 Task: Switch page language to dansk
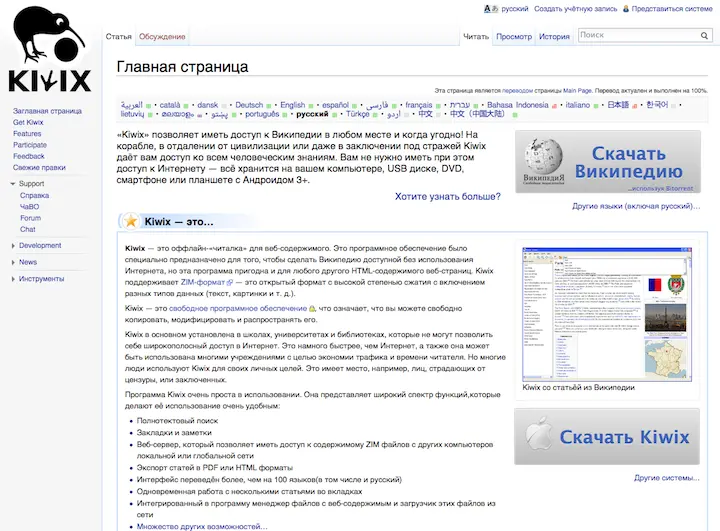tap(207, 105)
